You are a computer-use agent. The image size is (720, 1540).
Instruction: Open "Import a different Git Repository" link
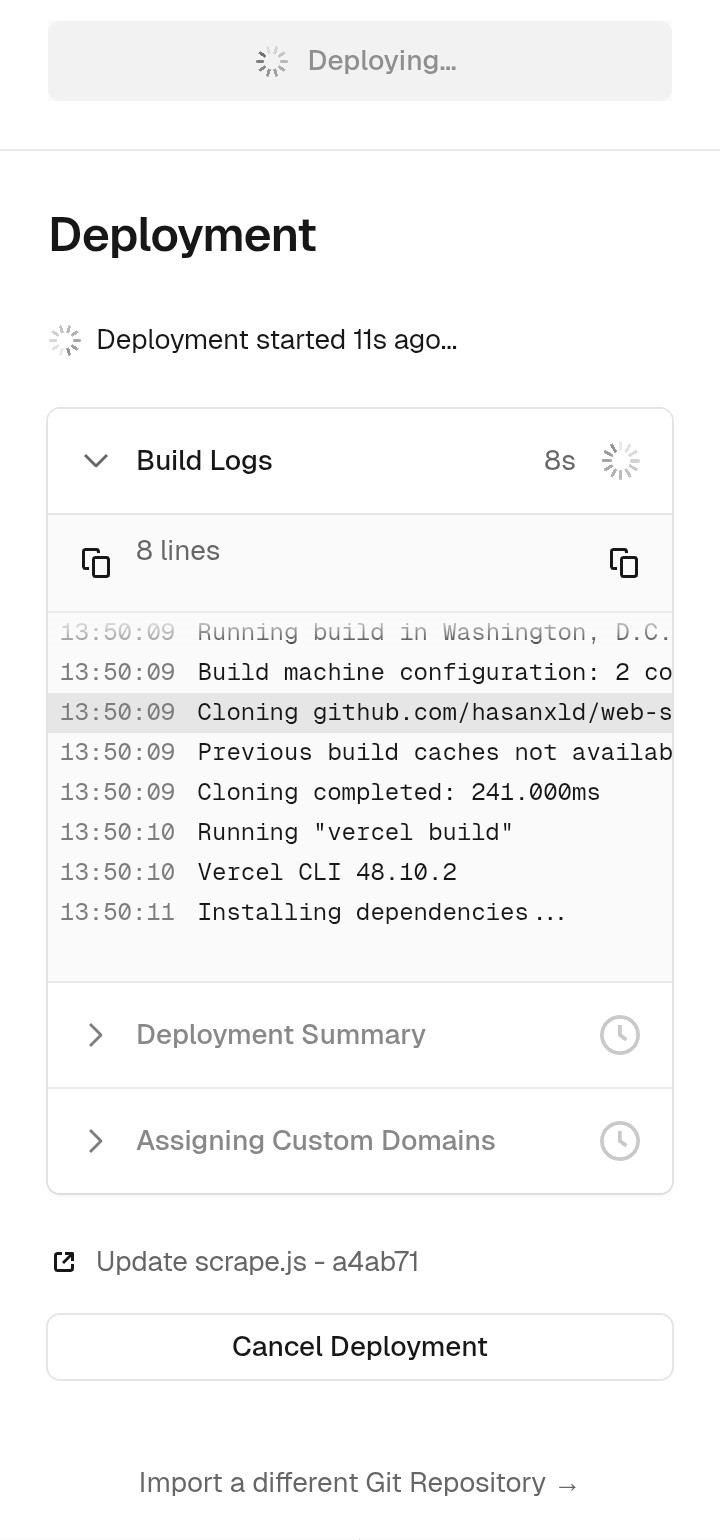[359, 1483]
